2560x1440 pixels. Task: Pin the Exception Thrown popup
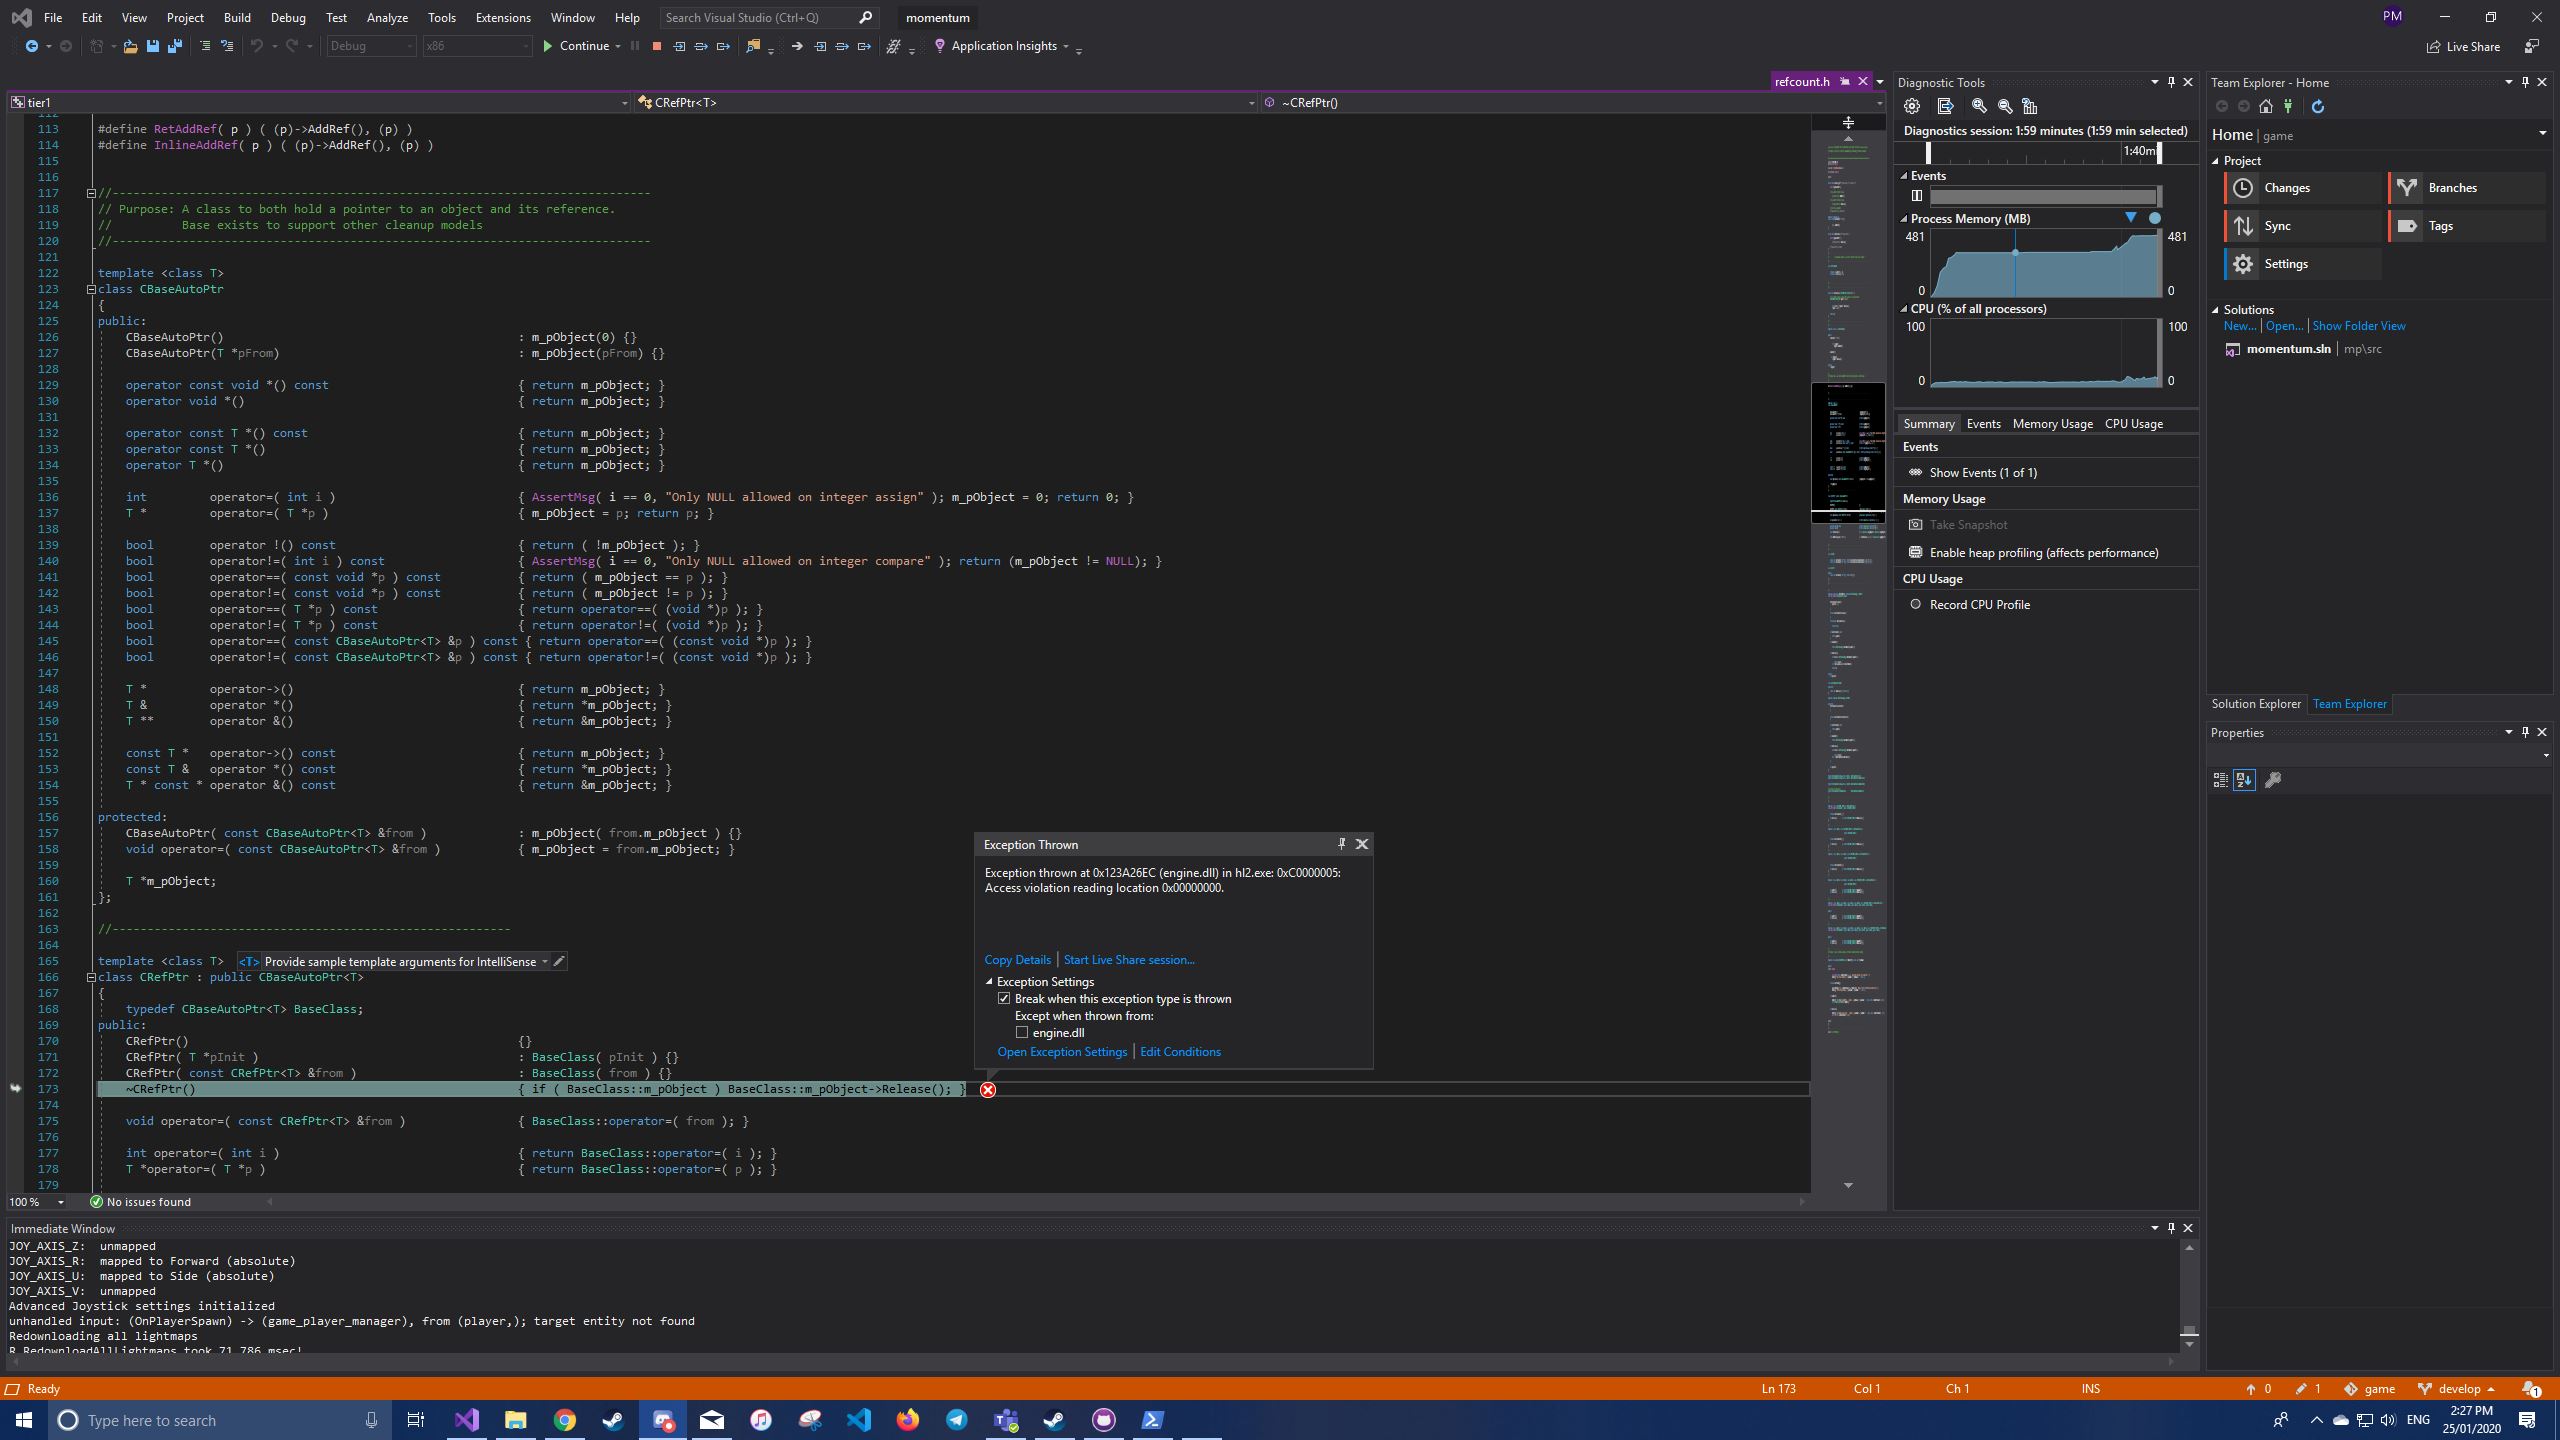coord(1342,844)
